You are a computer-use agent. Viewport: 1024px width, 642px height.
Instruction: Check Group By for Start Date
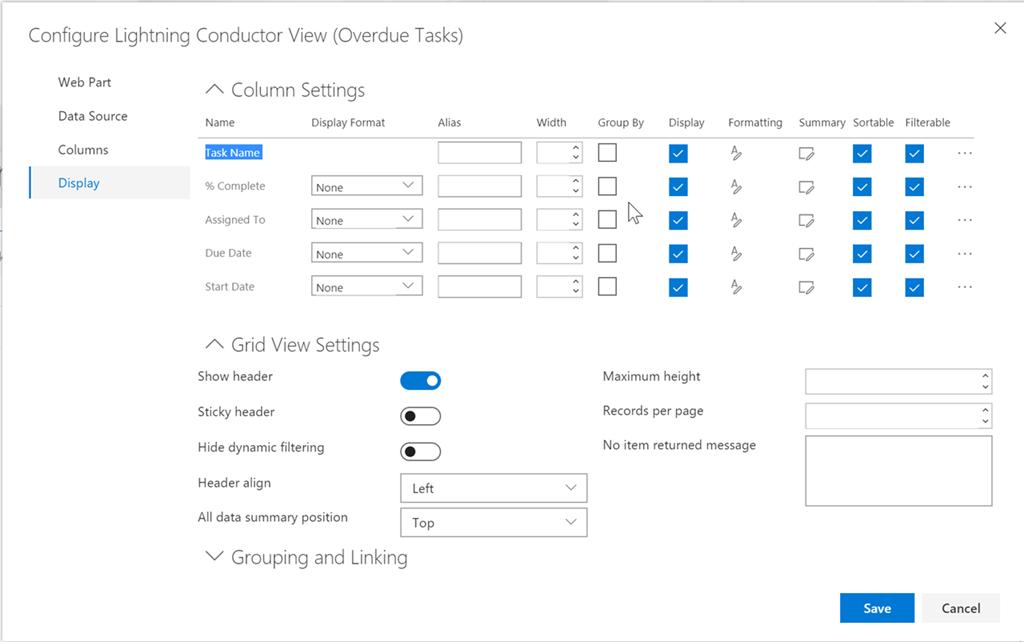coord(607,286)
